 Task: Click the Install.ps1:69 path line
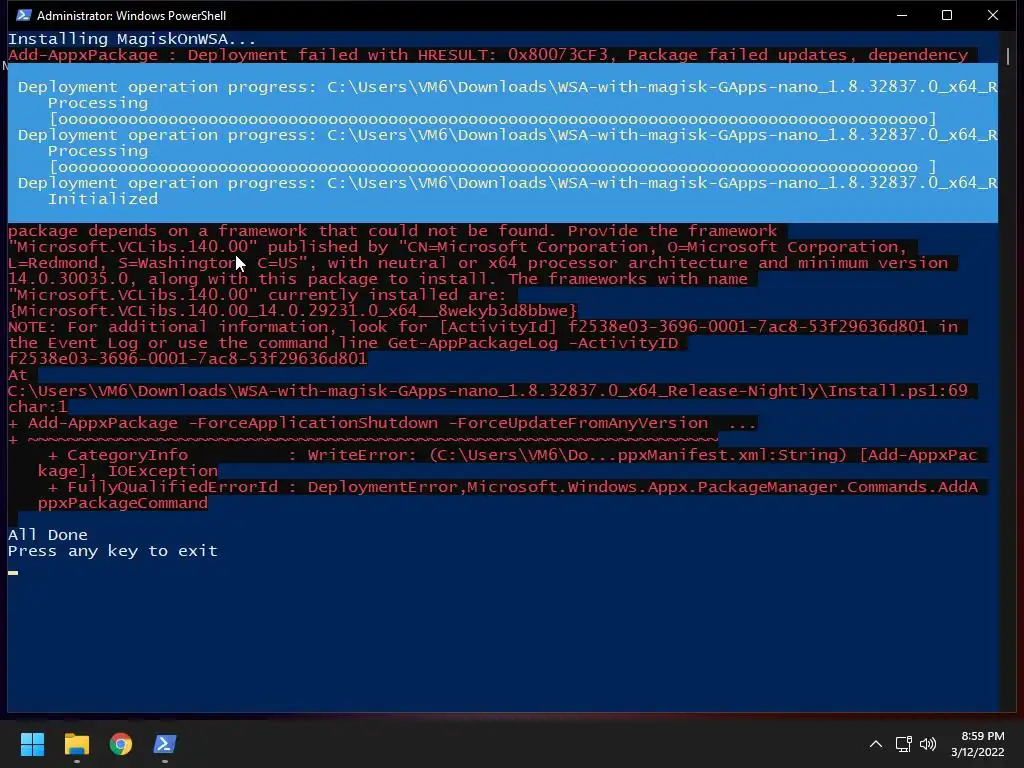click(488, 391)
